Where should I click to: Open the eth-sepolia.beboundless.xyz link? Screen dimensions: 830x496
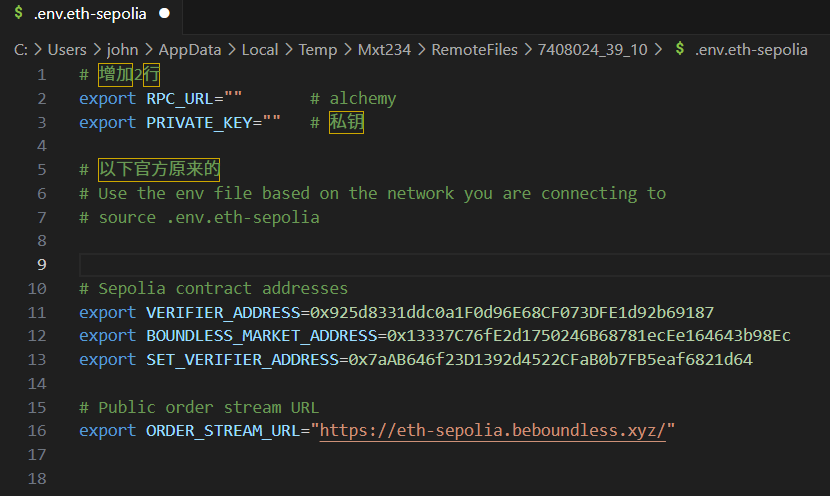click(492, 430)
